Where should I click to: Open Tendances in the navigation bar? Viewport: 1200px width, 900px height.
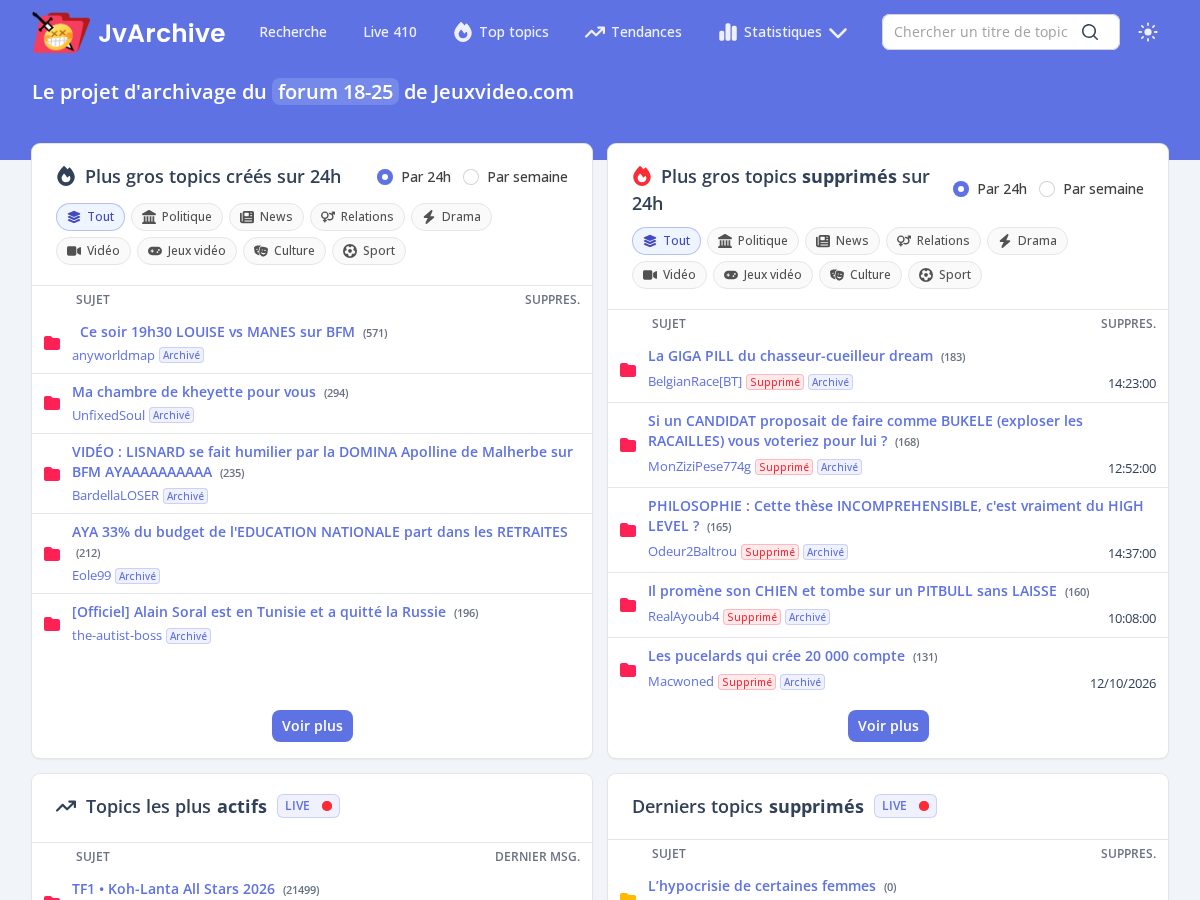tap(633, 32)
